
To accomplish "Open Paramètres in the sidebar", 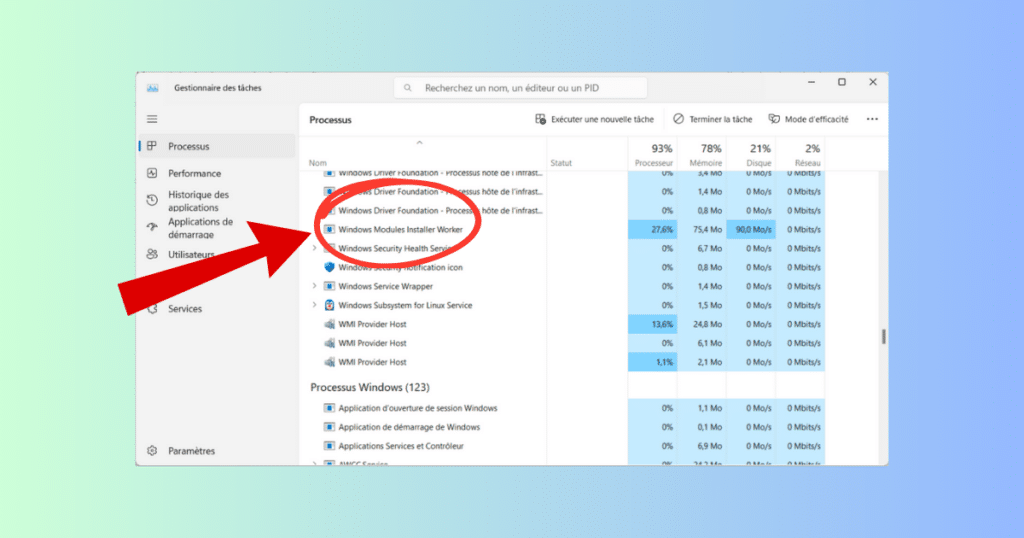I will pyautogui.click(x=217, y=451).
